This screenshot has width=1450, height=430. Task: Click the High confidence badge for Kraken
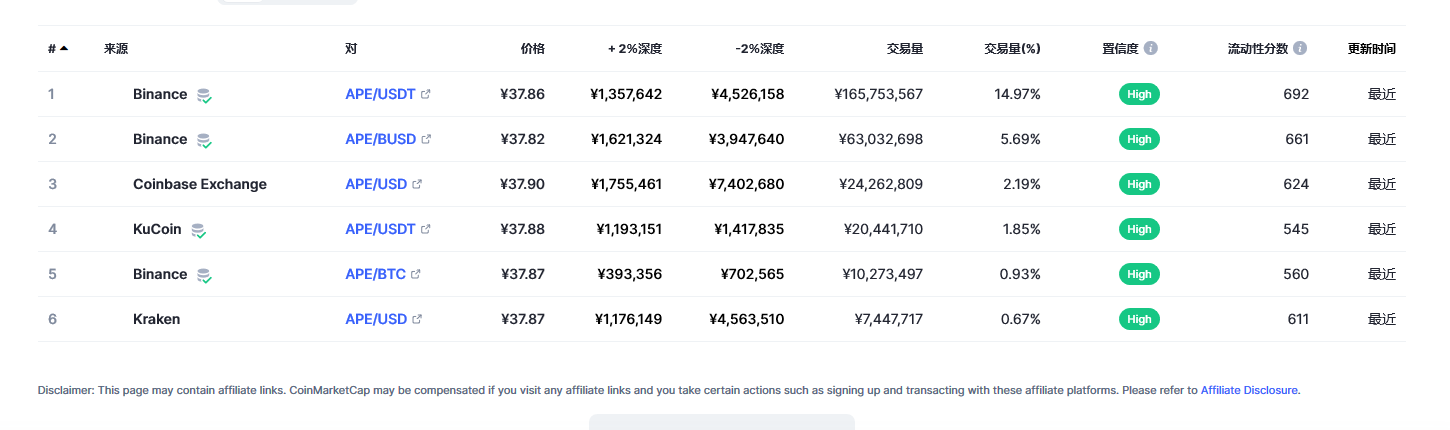[1139, 319]
